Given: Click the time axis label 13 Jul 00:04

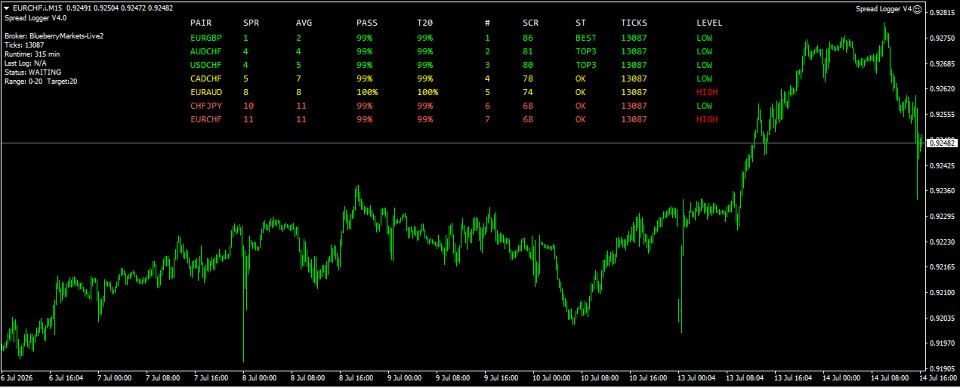Looking at the screenshot, I should click(696, 378).
